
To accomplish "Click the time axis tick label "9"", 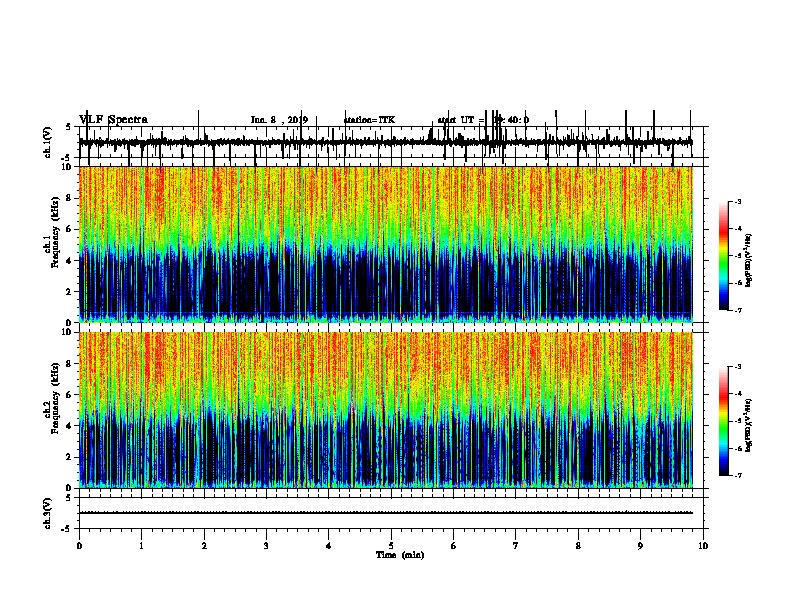I will (640, 546).
